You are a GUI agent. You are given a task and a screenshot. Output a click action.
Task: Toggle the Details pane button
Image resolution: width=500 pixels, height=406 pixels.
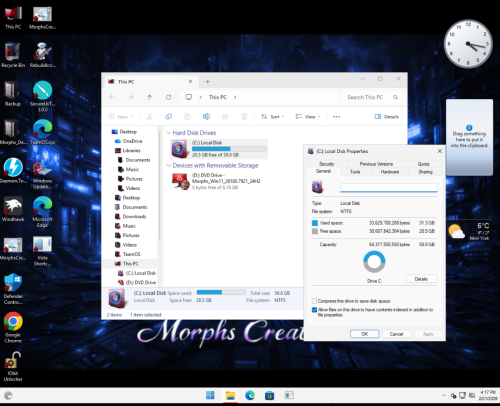point(387,117)
